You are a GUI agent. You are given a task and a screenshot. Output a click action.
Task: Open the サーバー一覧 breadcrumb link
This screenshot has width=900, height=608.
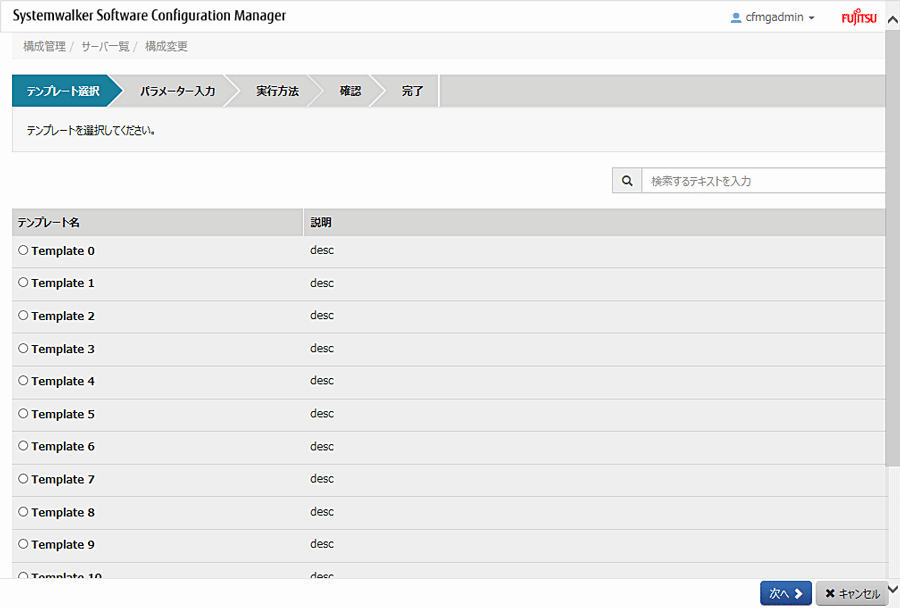pos(105,47)
